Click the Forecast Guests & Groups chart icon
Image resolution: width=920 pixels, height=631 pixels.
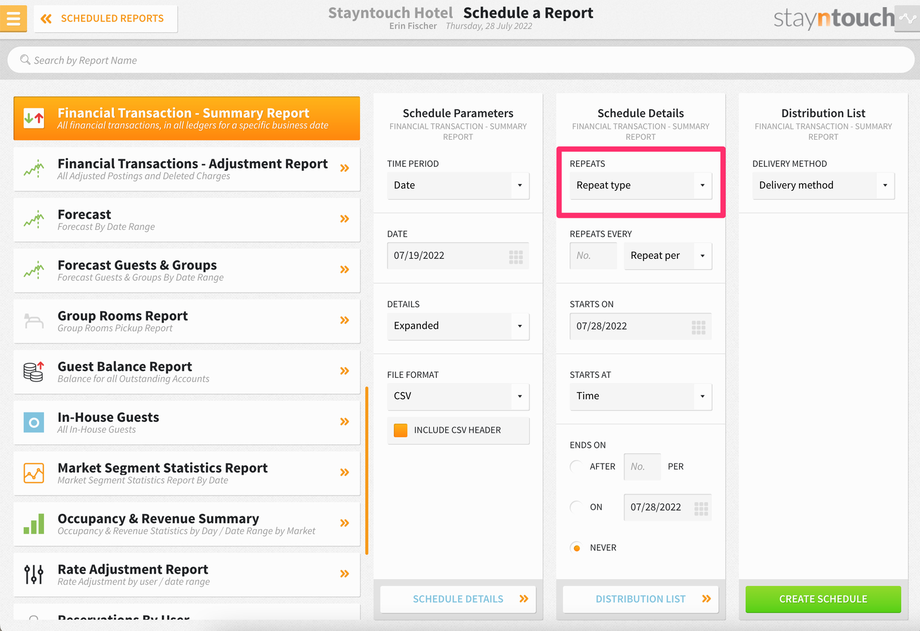click(x=34, y=270)
